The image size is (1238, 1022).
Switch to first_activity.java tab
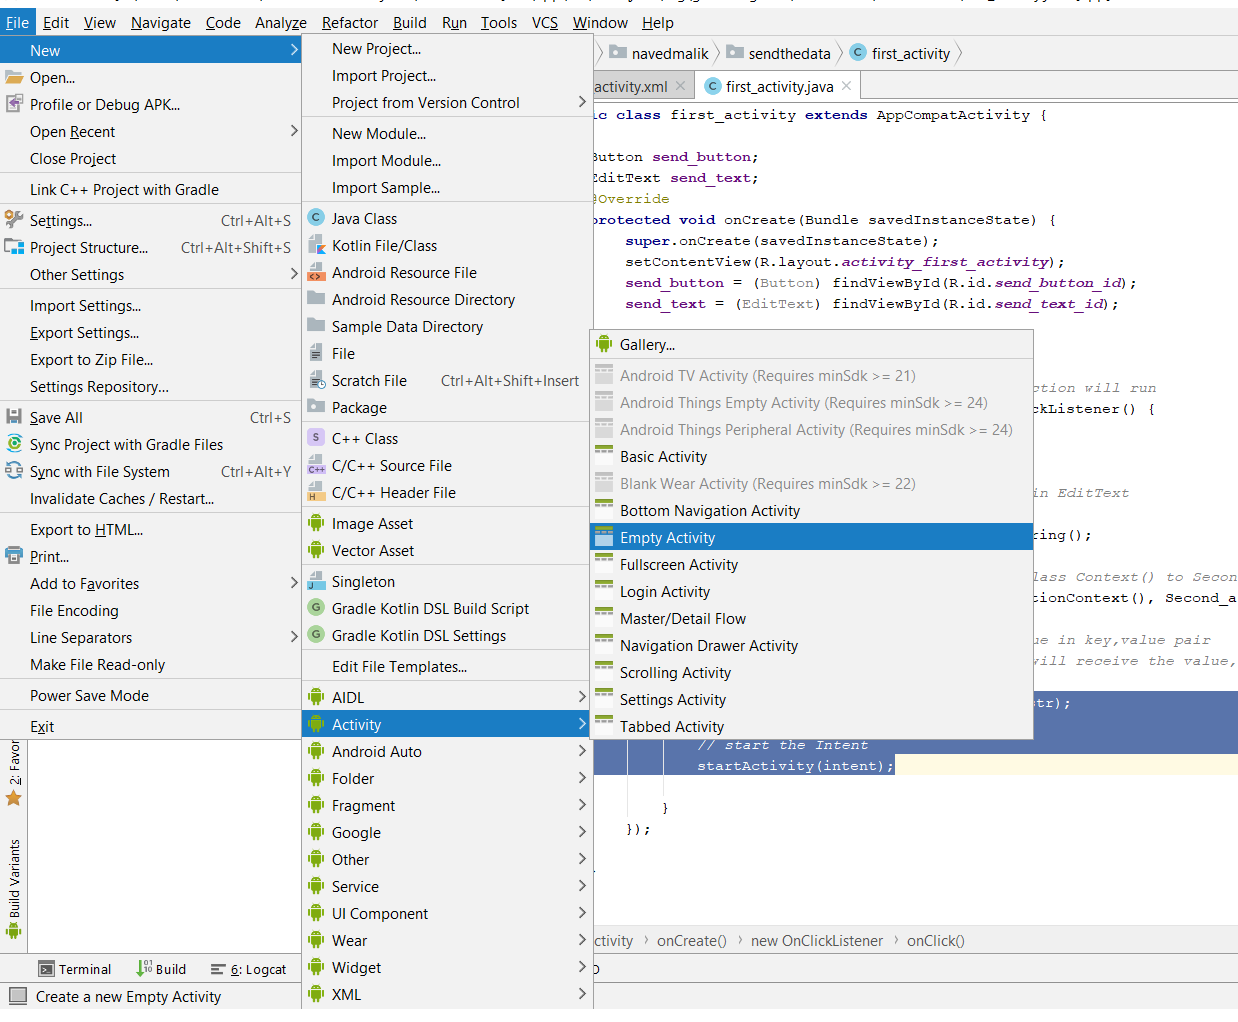[779, 87]
